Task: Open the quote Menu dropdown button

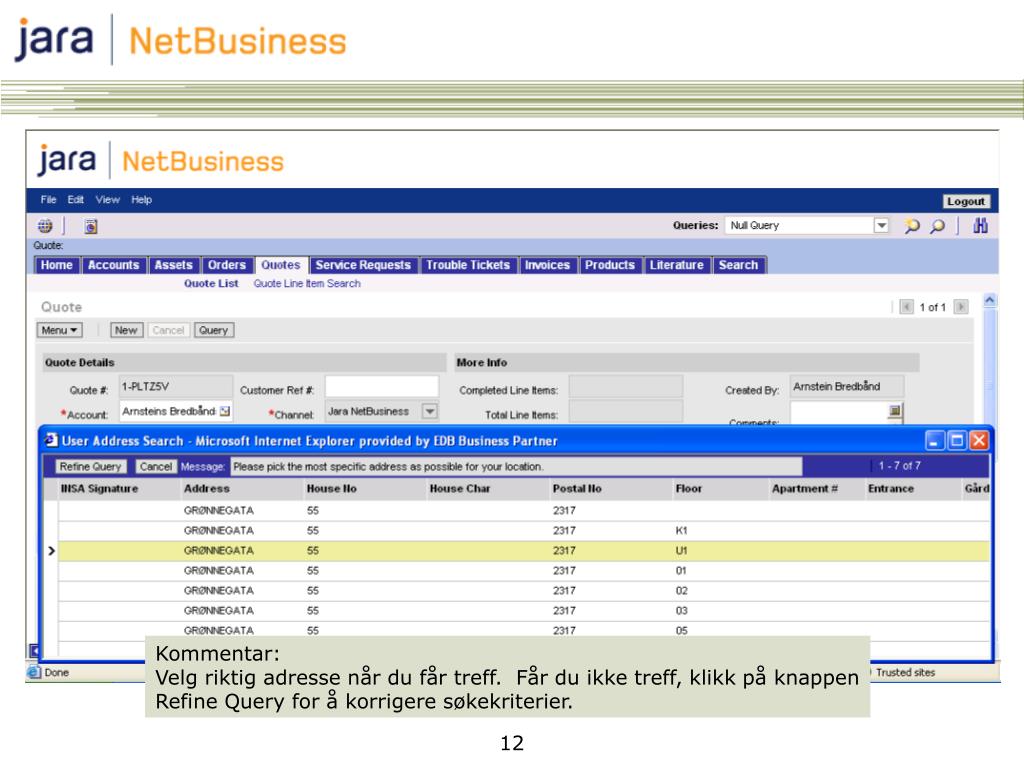Action: 59,330
